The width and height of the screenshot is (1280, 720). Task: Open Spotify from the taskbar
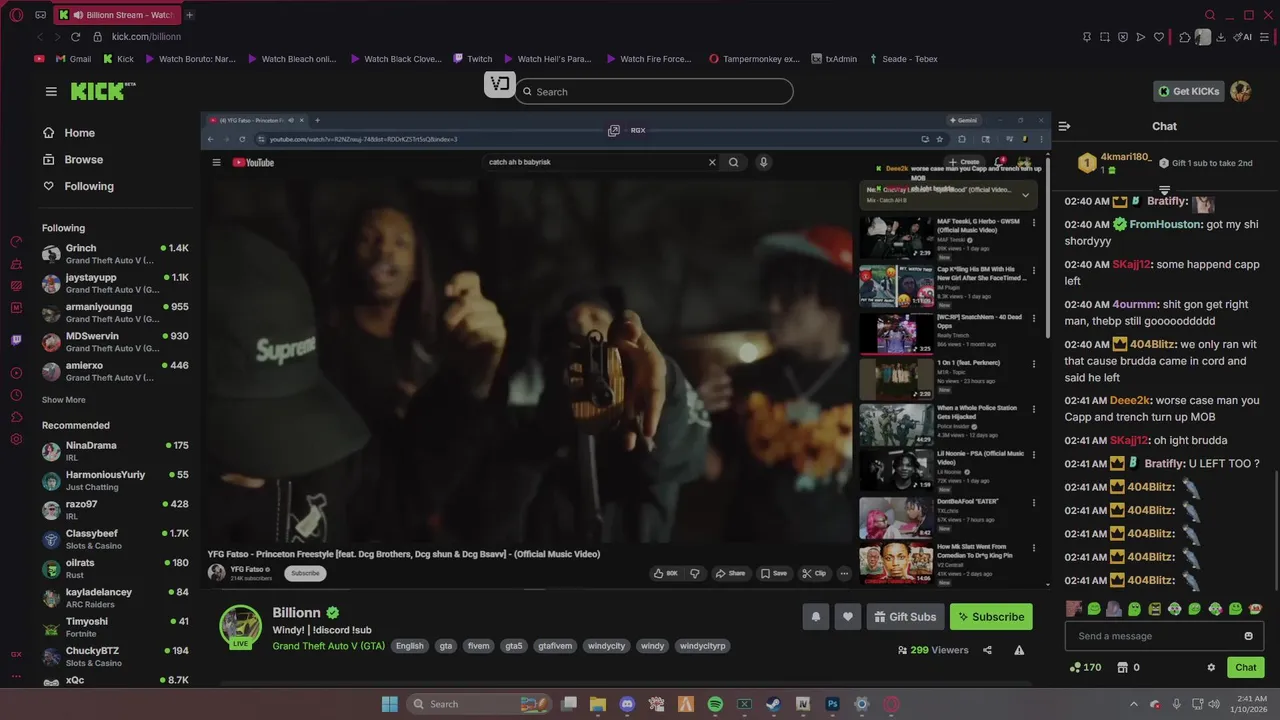point(715,704)
